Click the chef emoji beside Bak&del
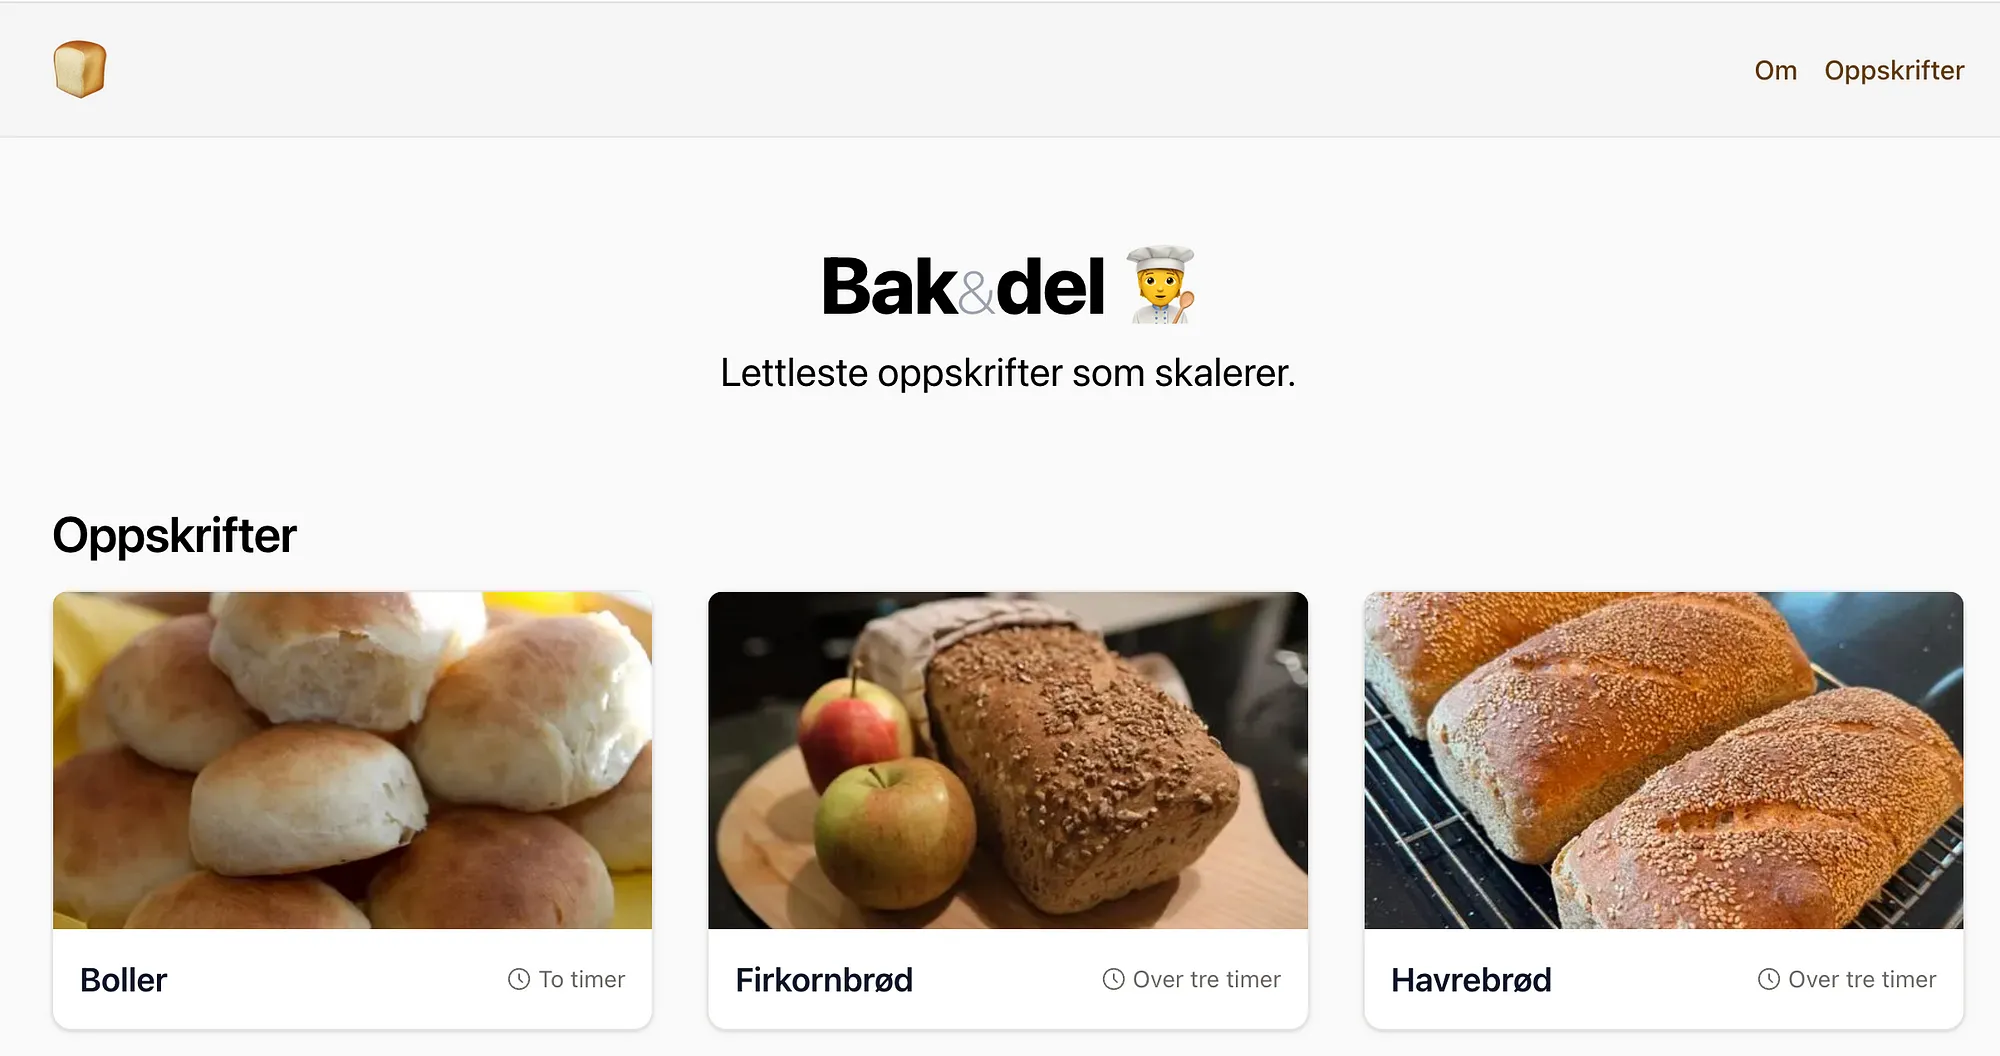2000x1056 pixels. coord(1161,286)
